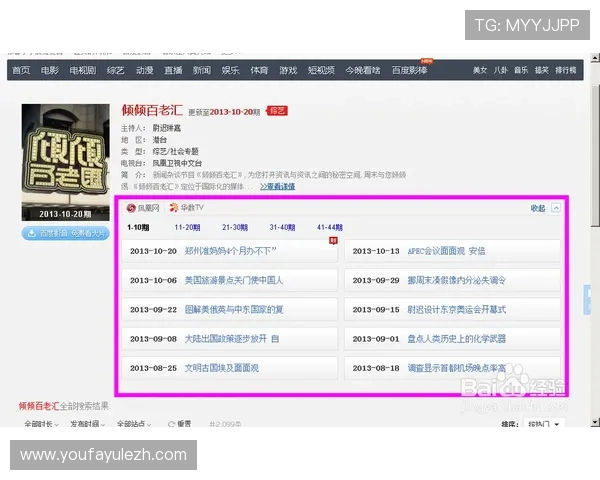Switch to 31-40期 episode range
The image size is (600, 480).
coord(282,227)
